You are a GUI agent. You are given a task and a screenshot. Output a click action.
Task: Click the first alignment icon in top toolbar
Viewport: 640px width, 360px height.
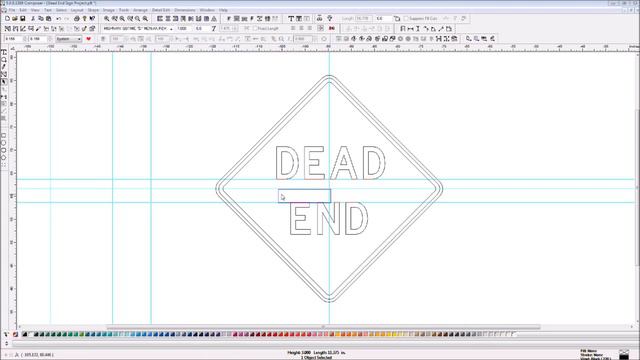click(x=160, y=18)
